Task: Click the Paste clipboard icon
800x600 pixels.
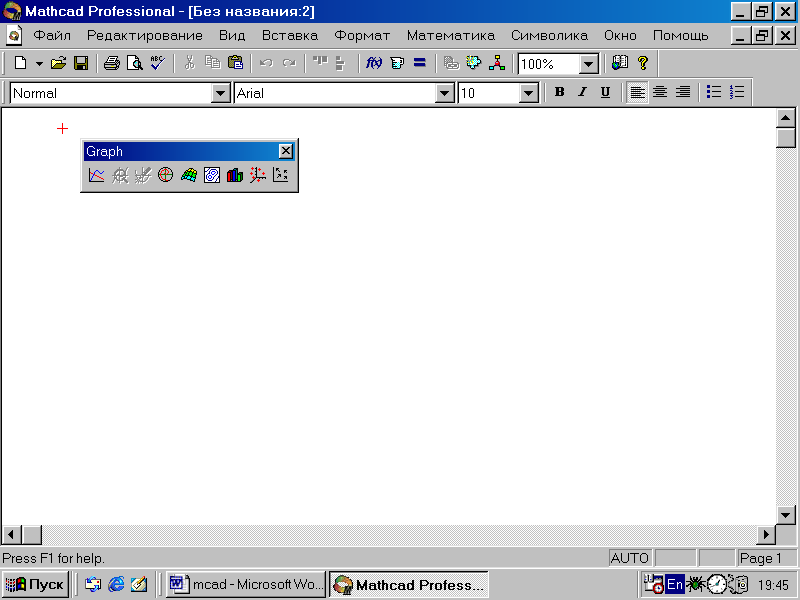Action: point(235,63)
